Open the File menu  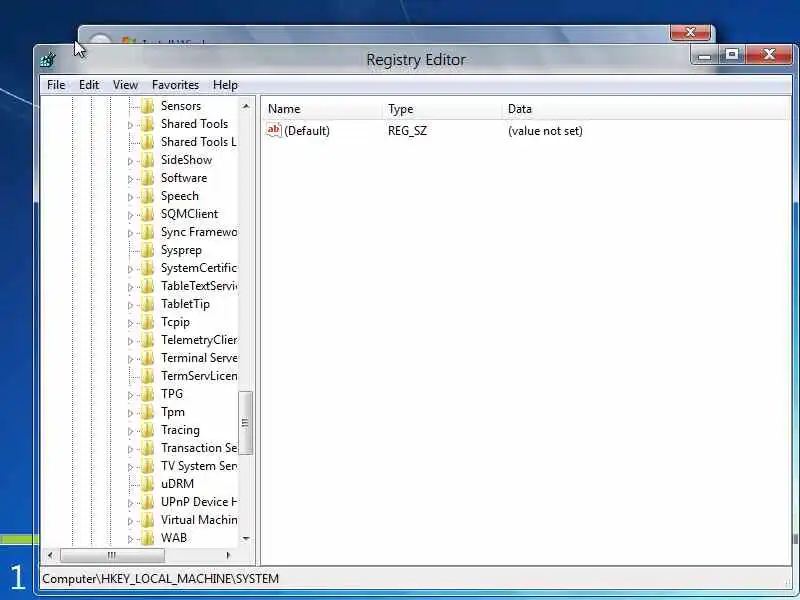coord(56,85)
